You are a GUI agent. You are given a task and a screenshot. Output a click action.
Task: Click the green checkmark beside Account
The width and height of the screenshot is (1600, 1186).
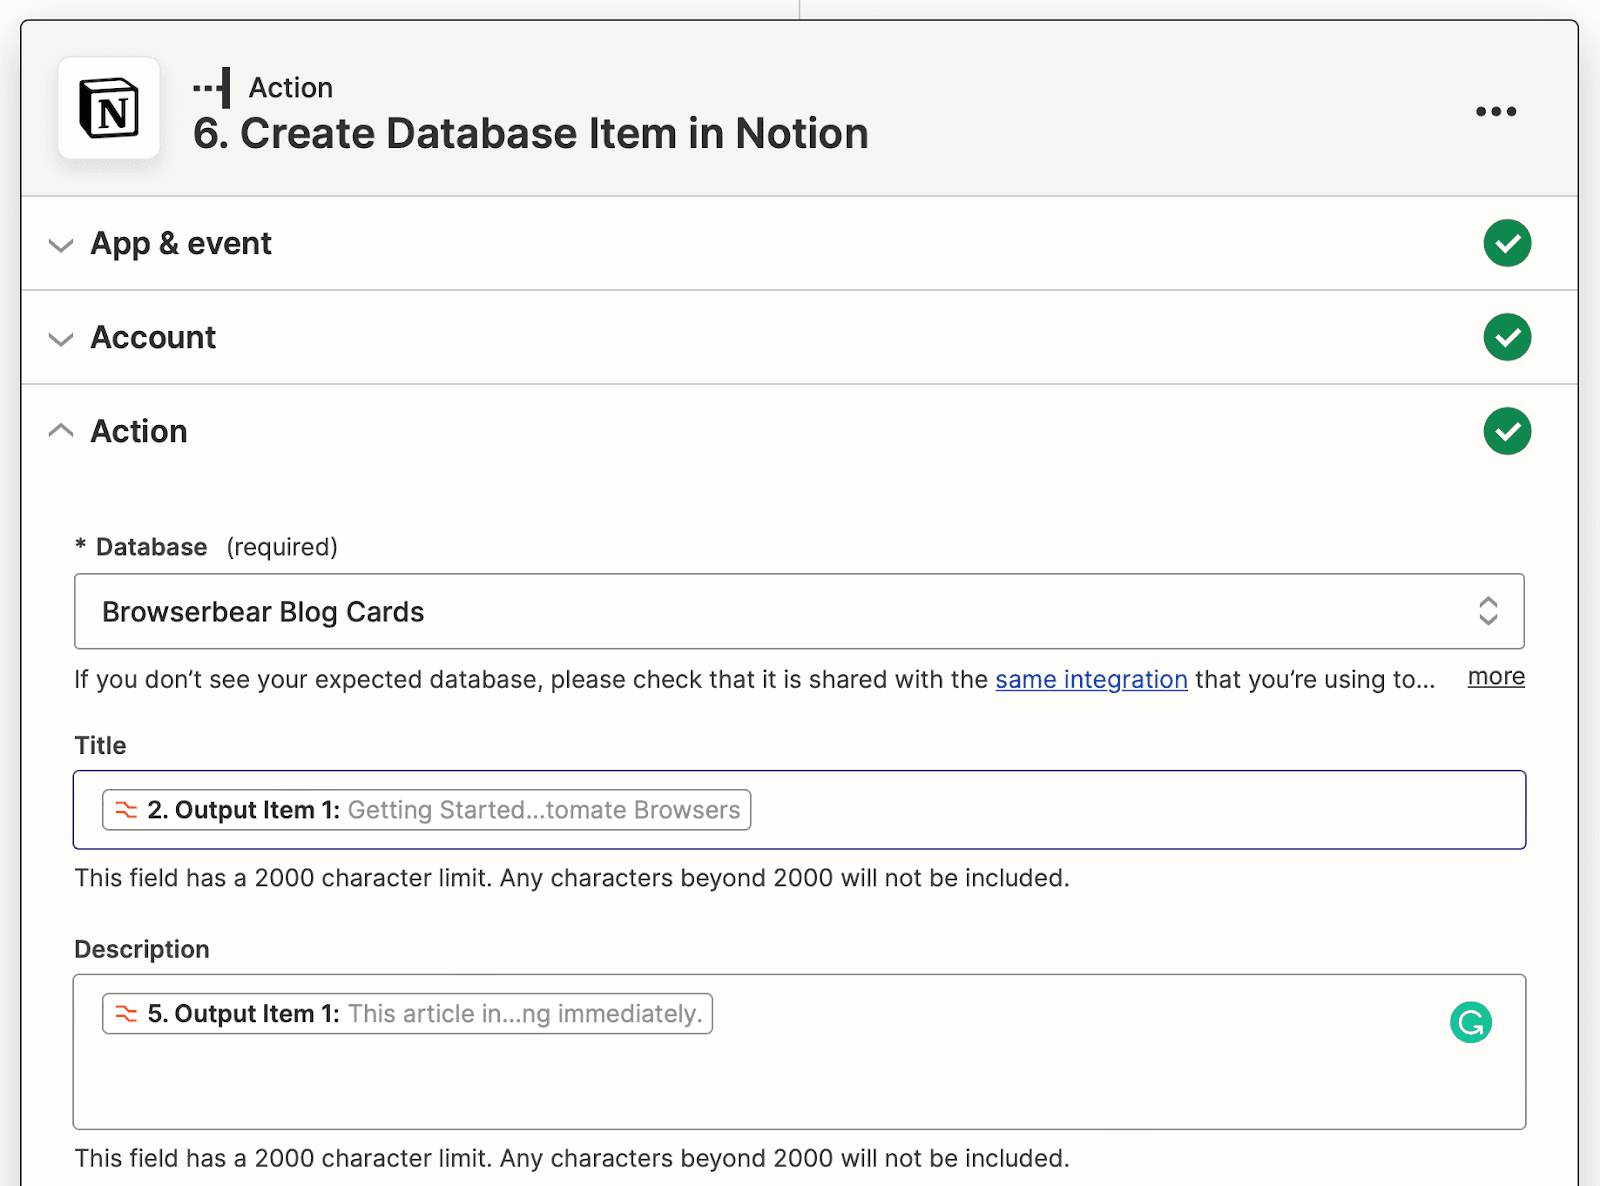coord(1507,337)
